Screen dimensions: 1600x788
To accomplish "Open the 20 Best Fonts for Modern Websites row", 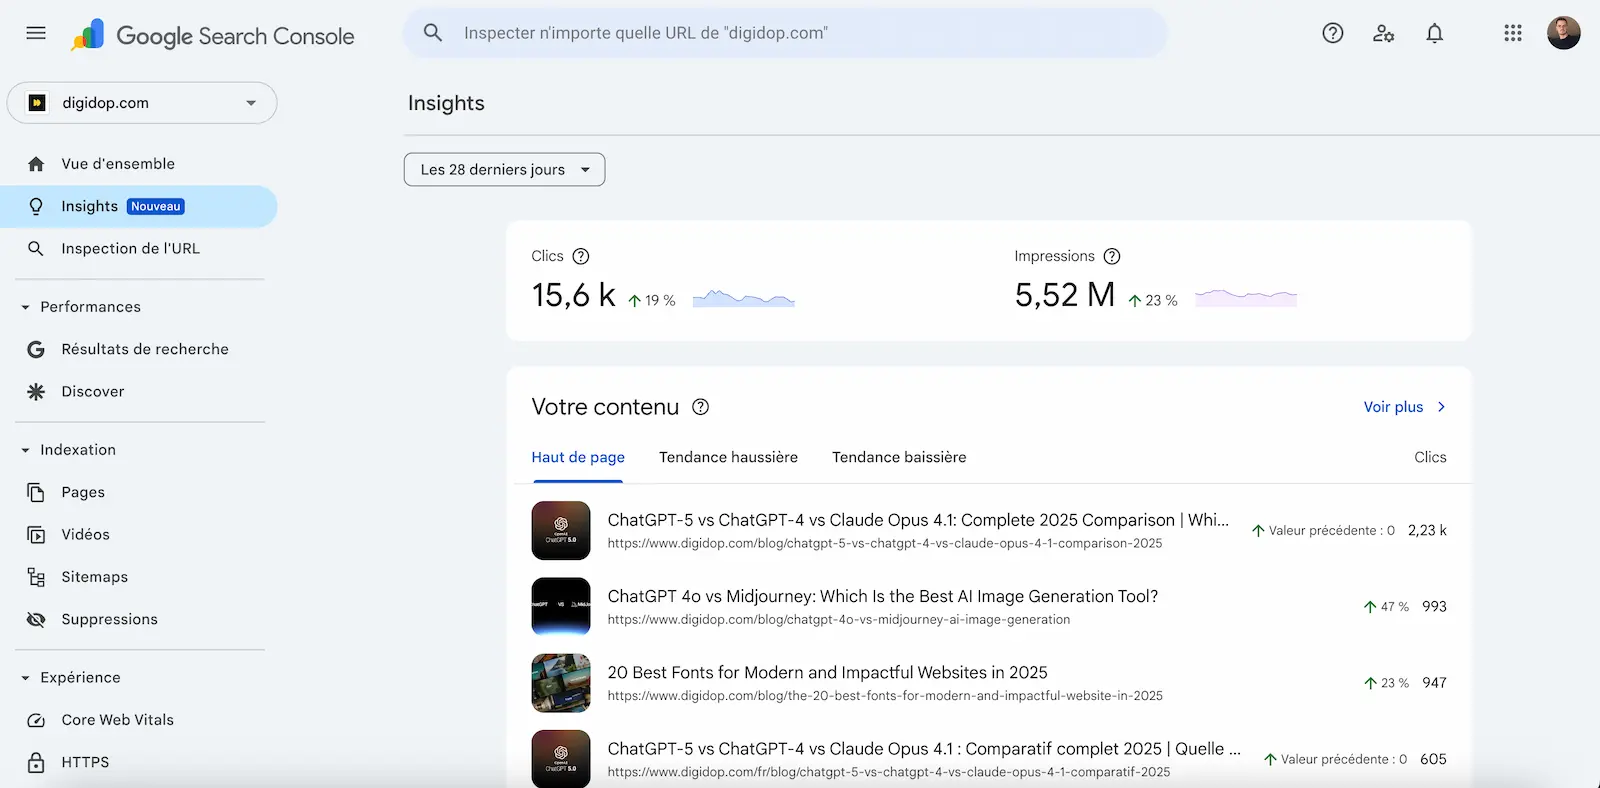I will [989, 683].
